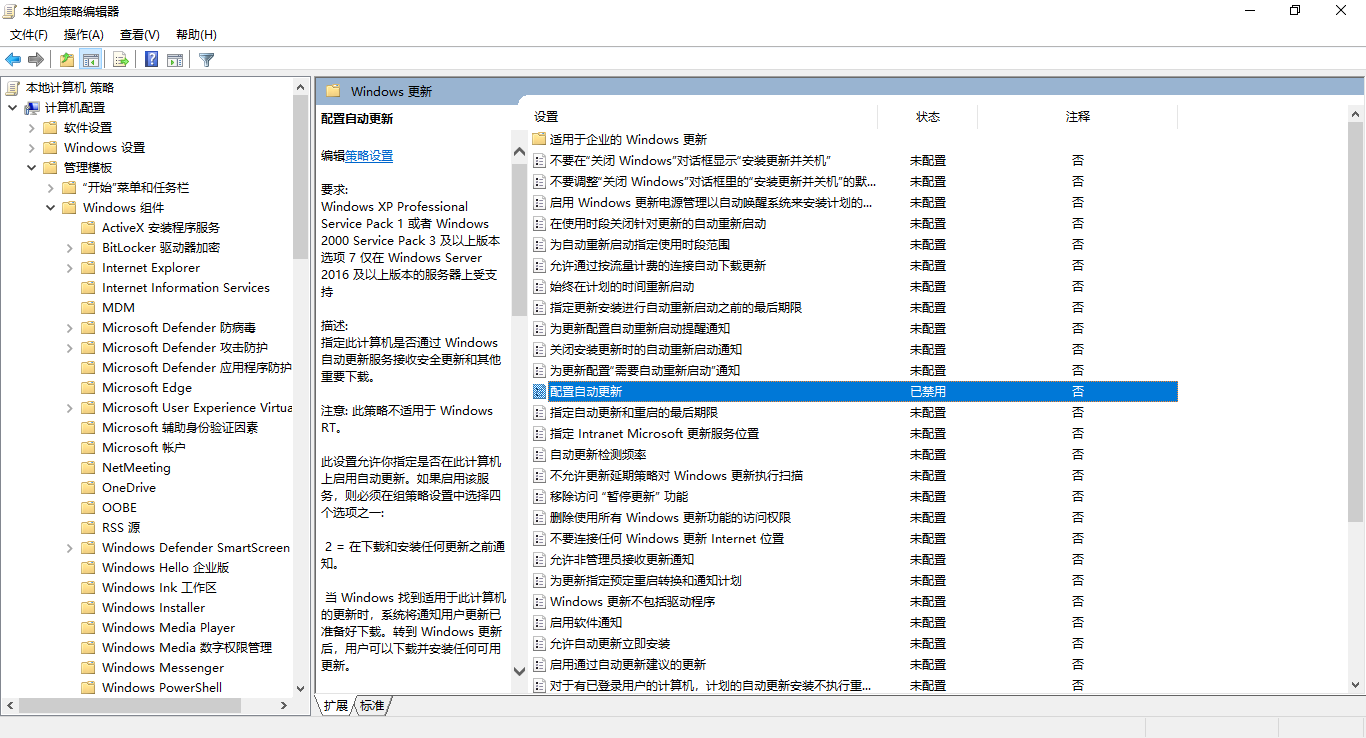
Task: Click policy icon of 配置自动更新 row
Action: [540, 391]
